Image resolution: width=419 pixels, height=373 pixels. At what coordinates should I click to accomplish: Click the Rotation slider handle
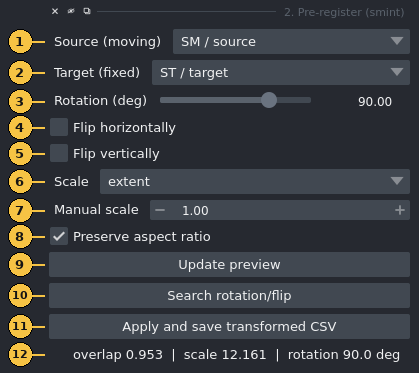tap(269, 100)
